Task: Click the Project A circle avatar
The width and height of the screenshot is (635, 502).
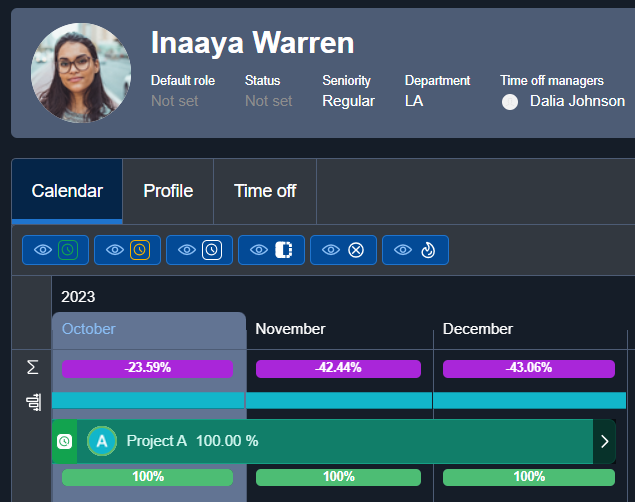Action: point(102,441)
